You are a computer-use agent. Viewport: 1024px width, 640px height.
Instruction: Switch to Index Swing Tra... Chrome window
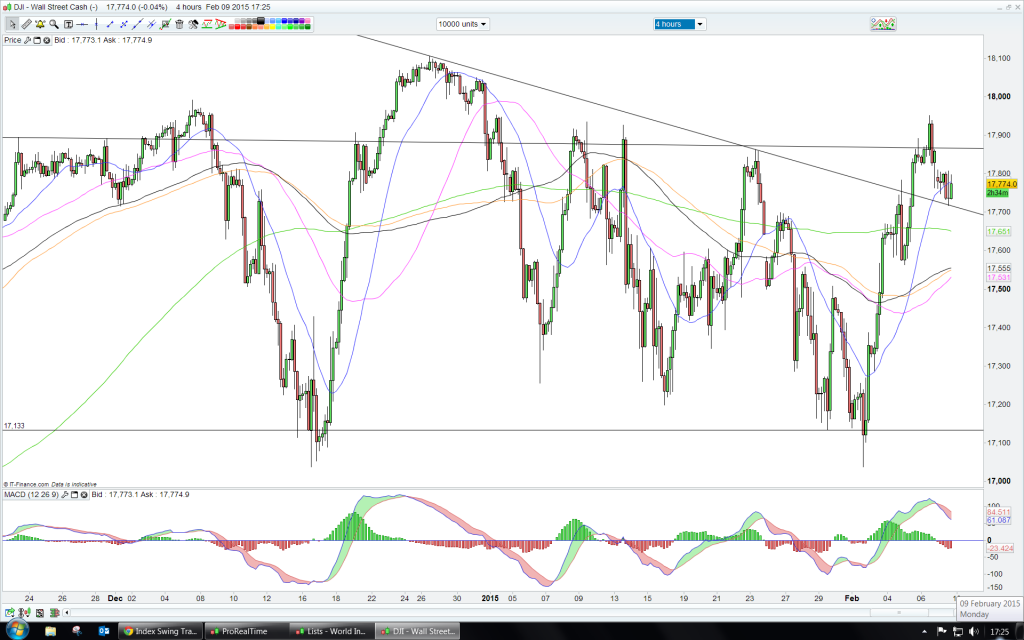(x=161, y=631)
